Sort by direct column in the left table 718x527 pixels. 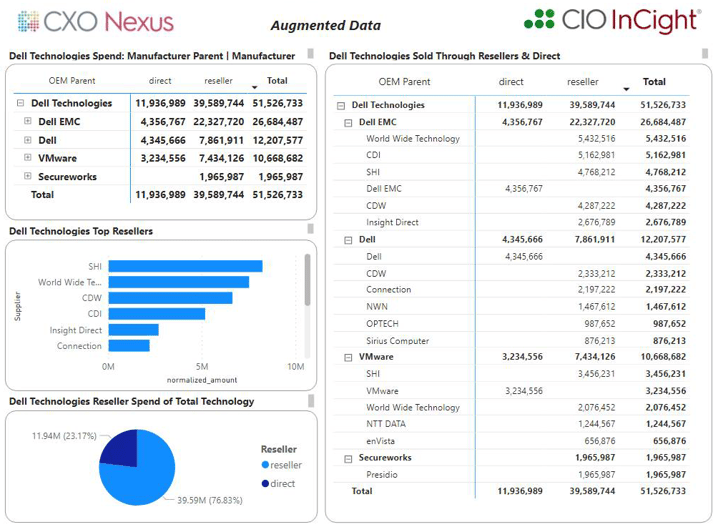coord(160,81)
